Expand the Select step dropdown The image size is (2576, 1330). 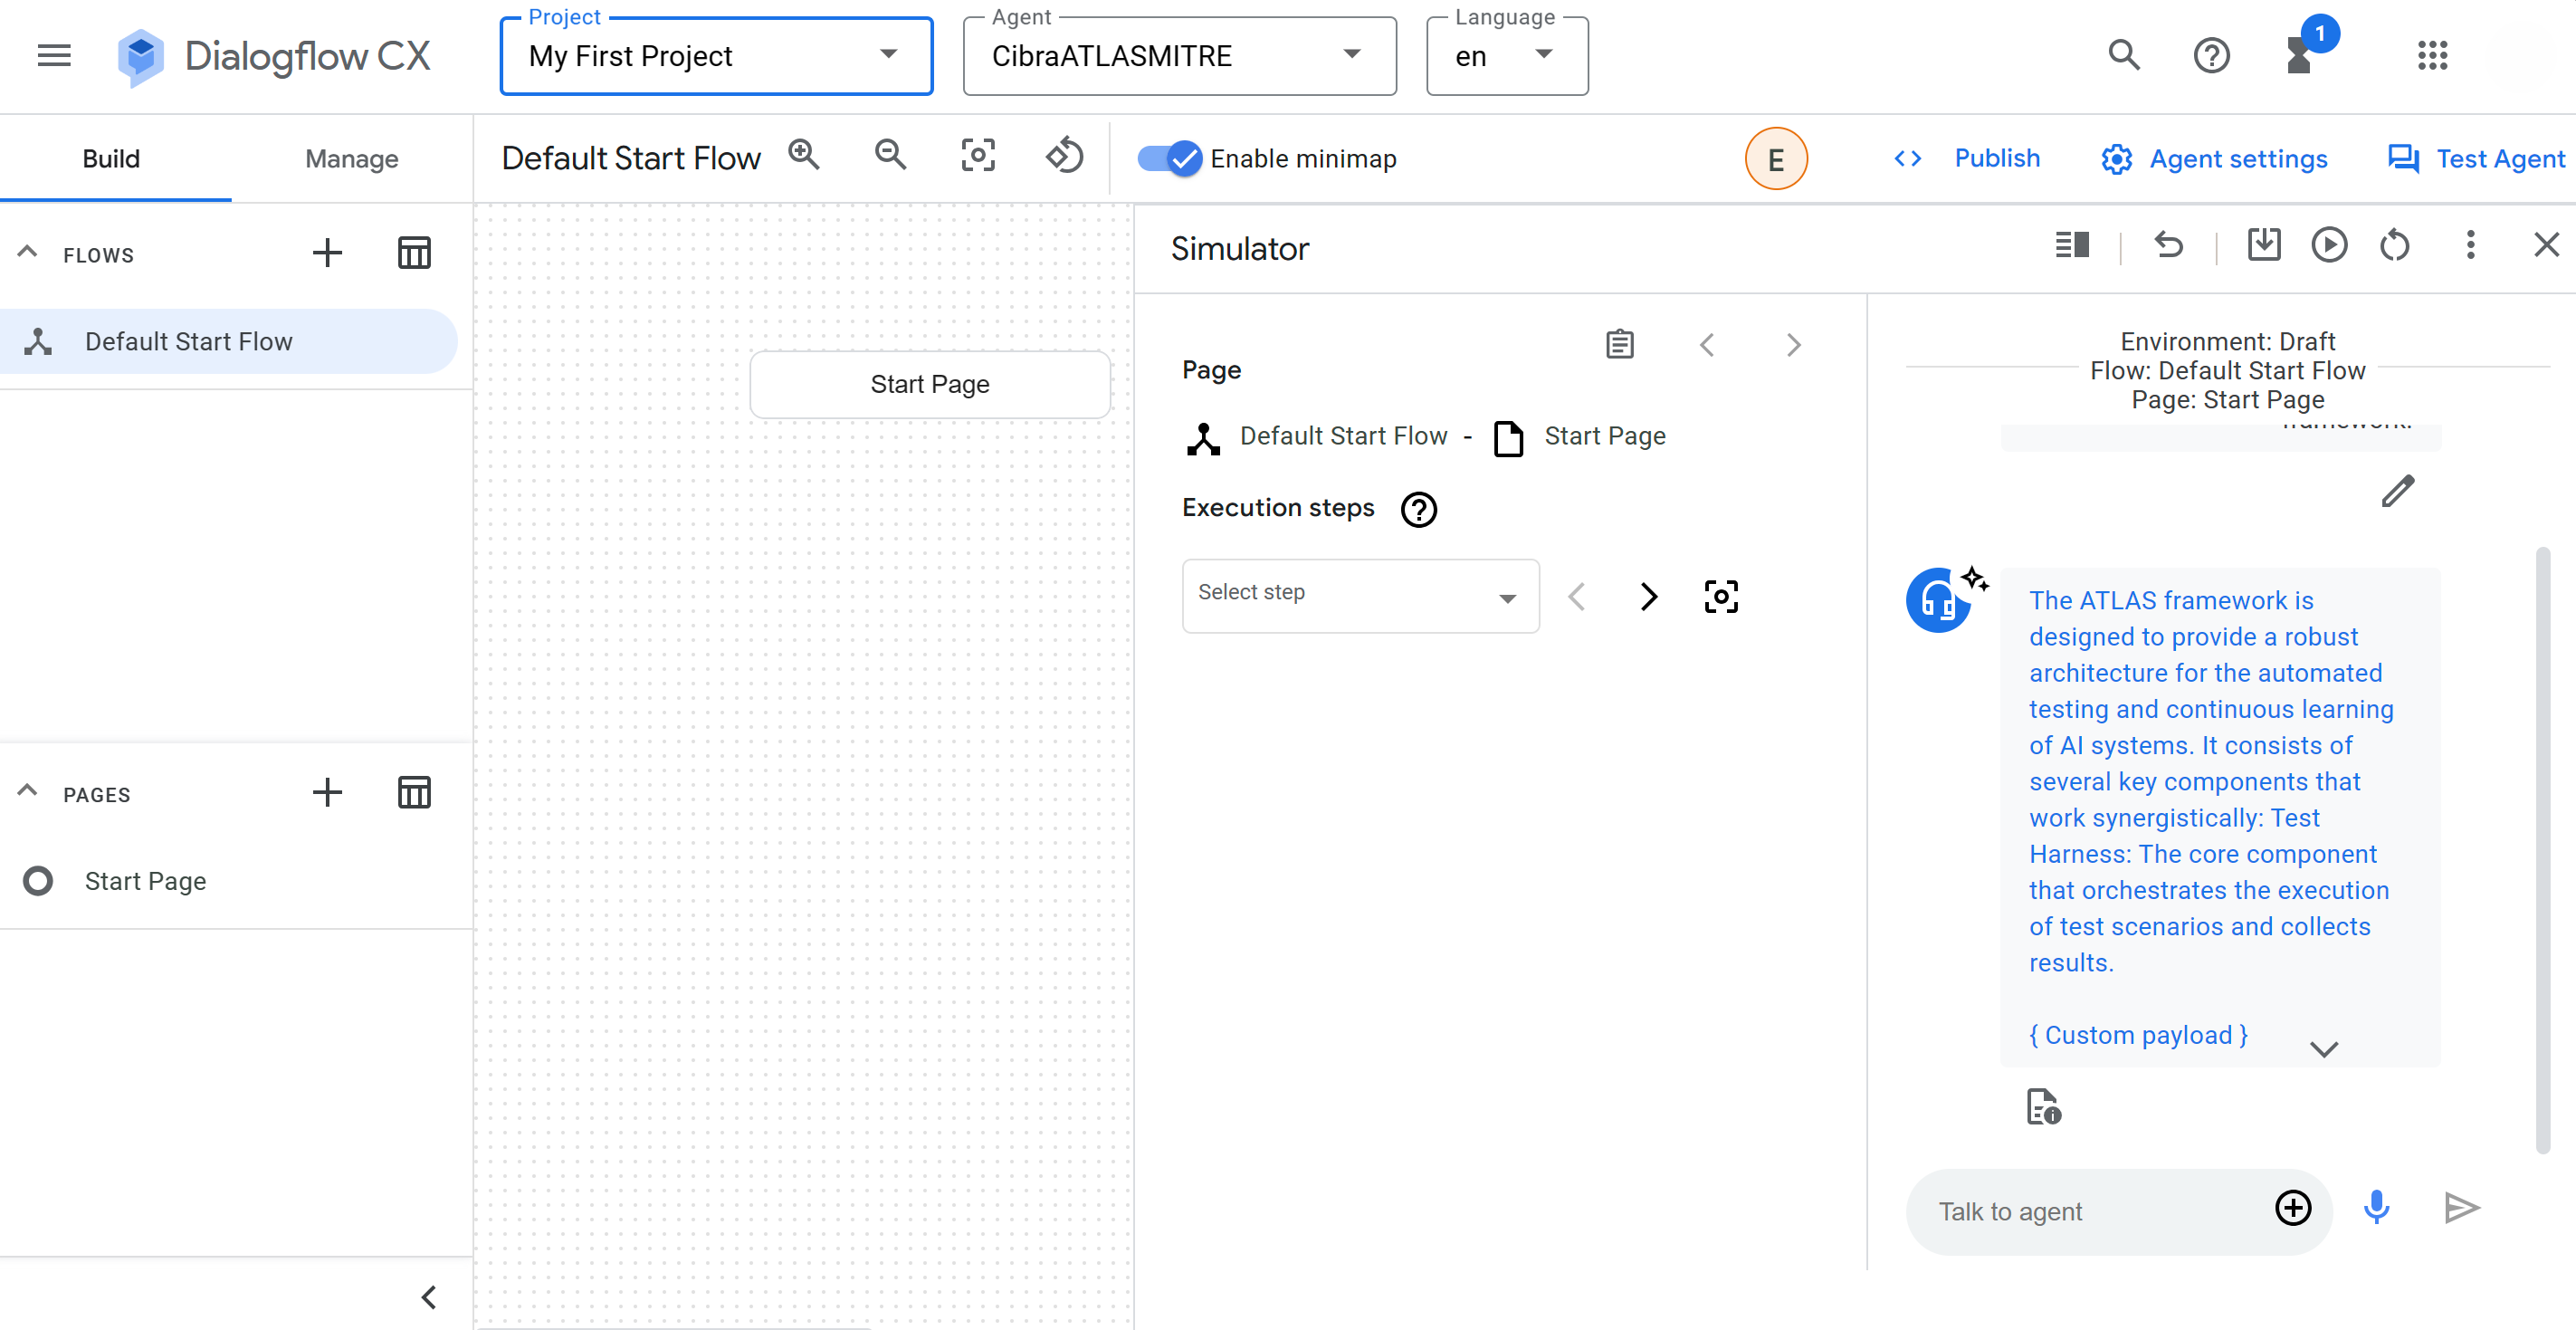pos(1359,596)
